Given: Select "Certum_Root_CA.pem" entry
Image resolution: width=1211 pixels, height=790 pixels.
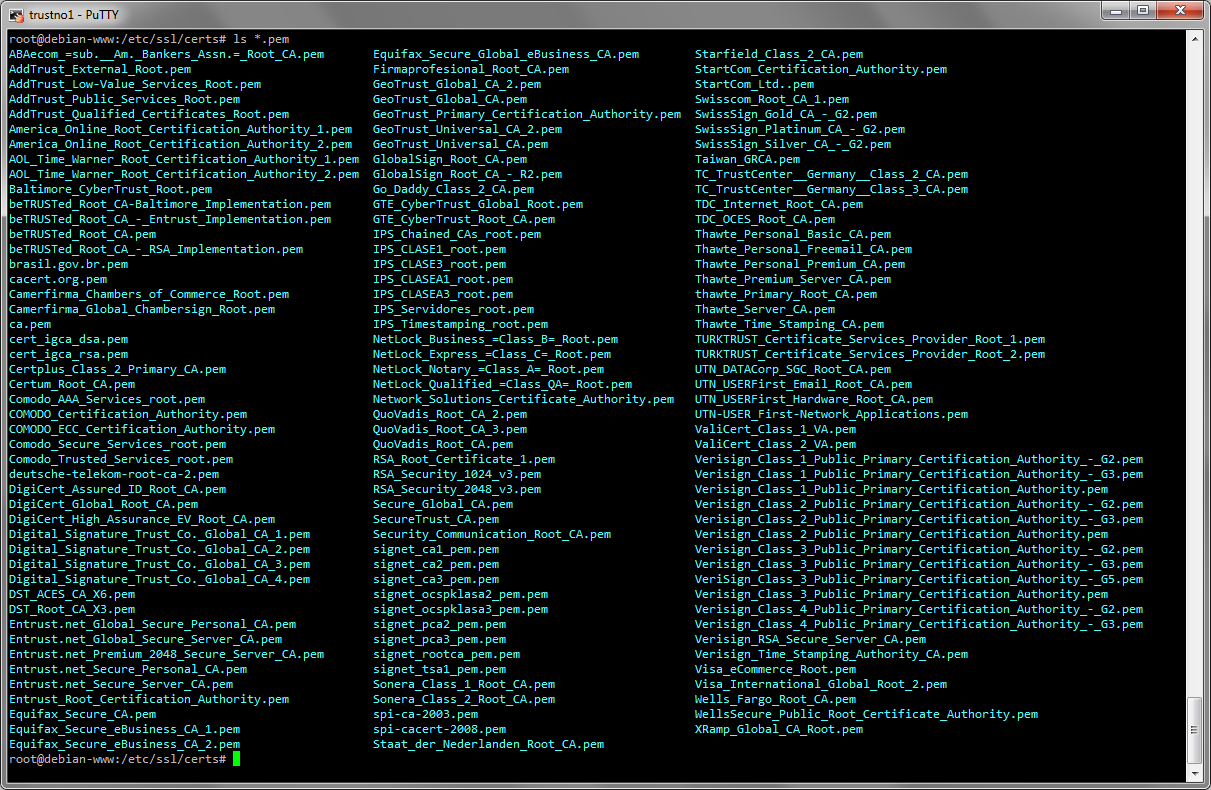Looking at the screenshot, I should pos(72,384).
